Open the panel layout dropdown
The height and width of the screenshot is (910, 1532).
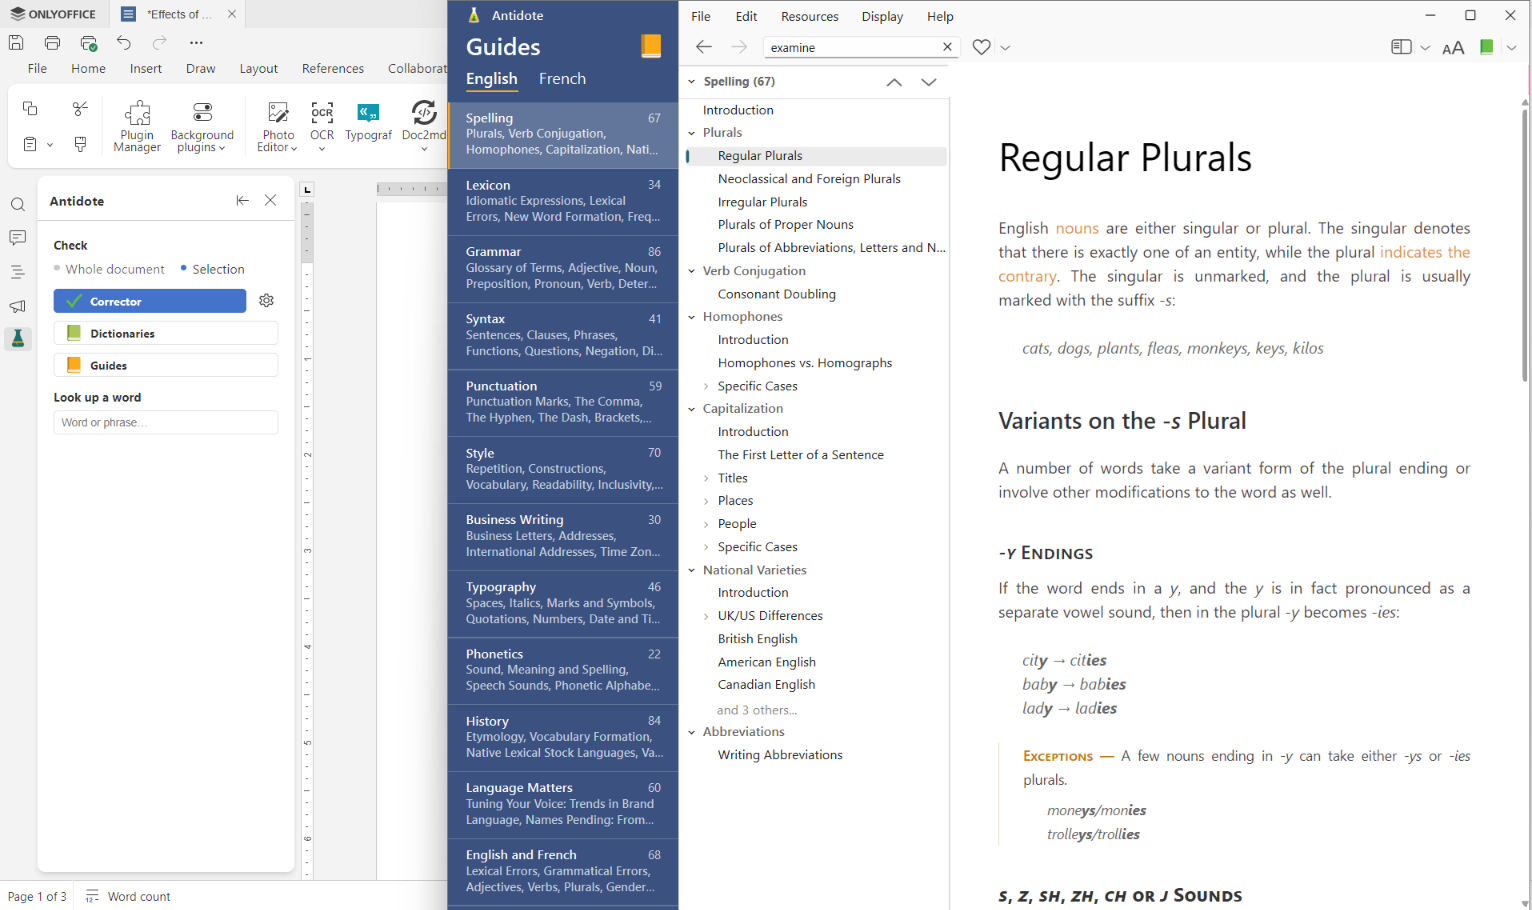point(1424,48)
